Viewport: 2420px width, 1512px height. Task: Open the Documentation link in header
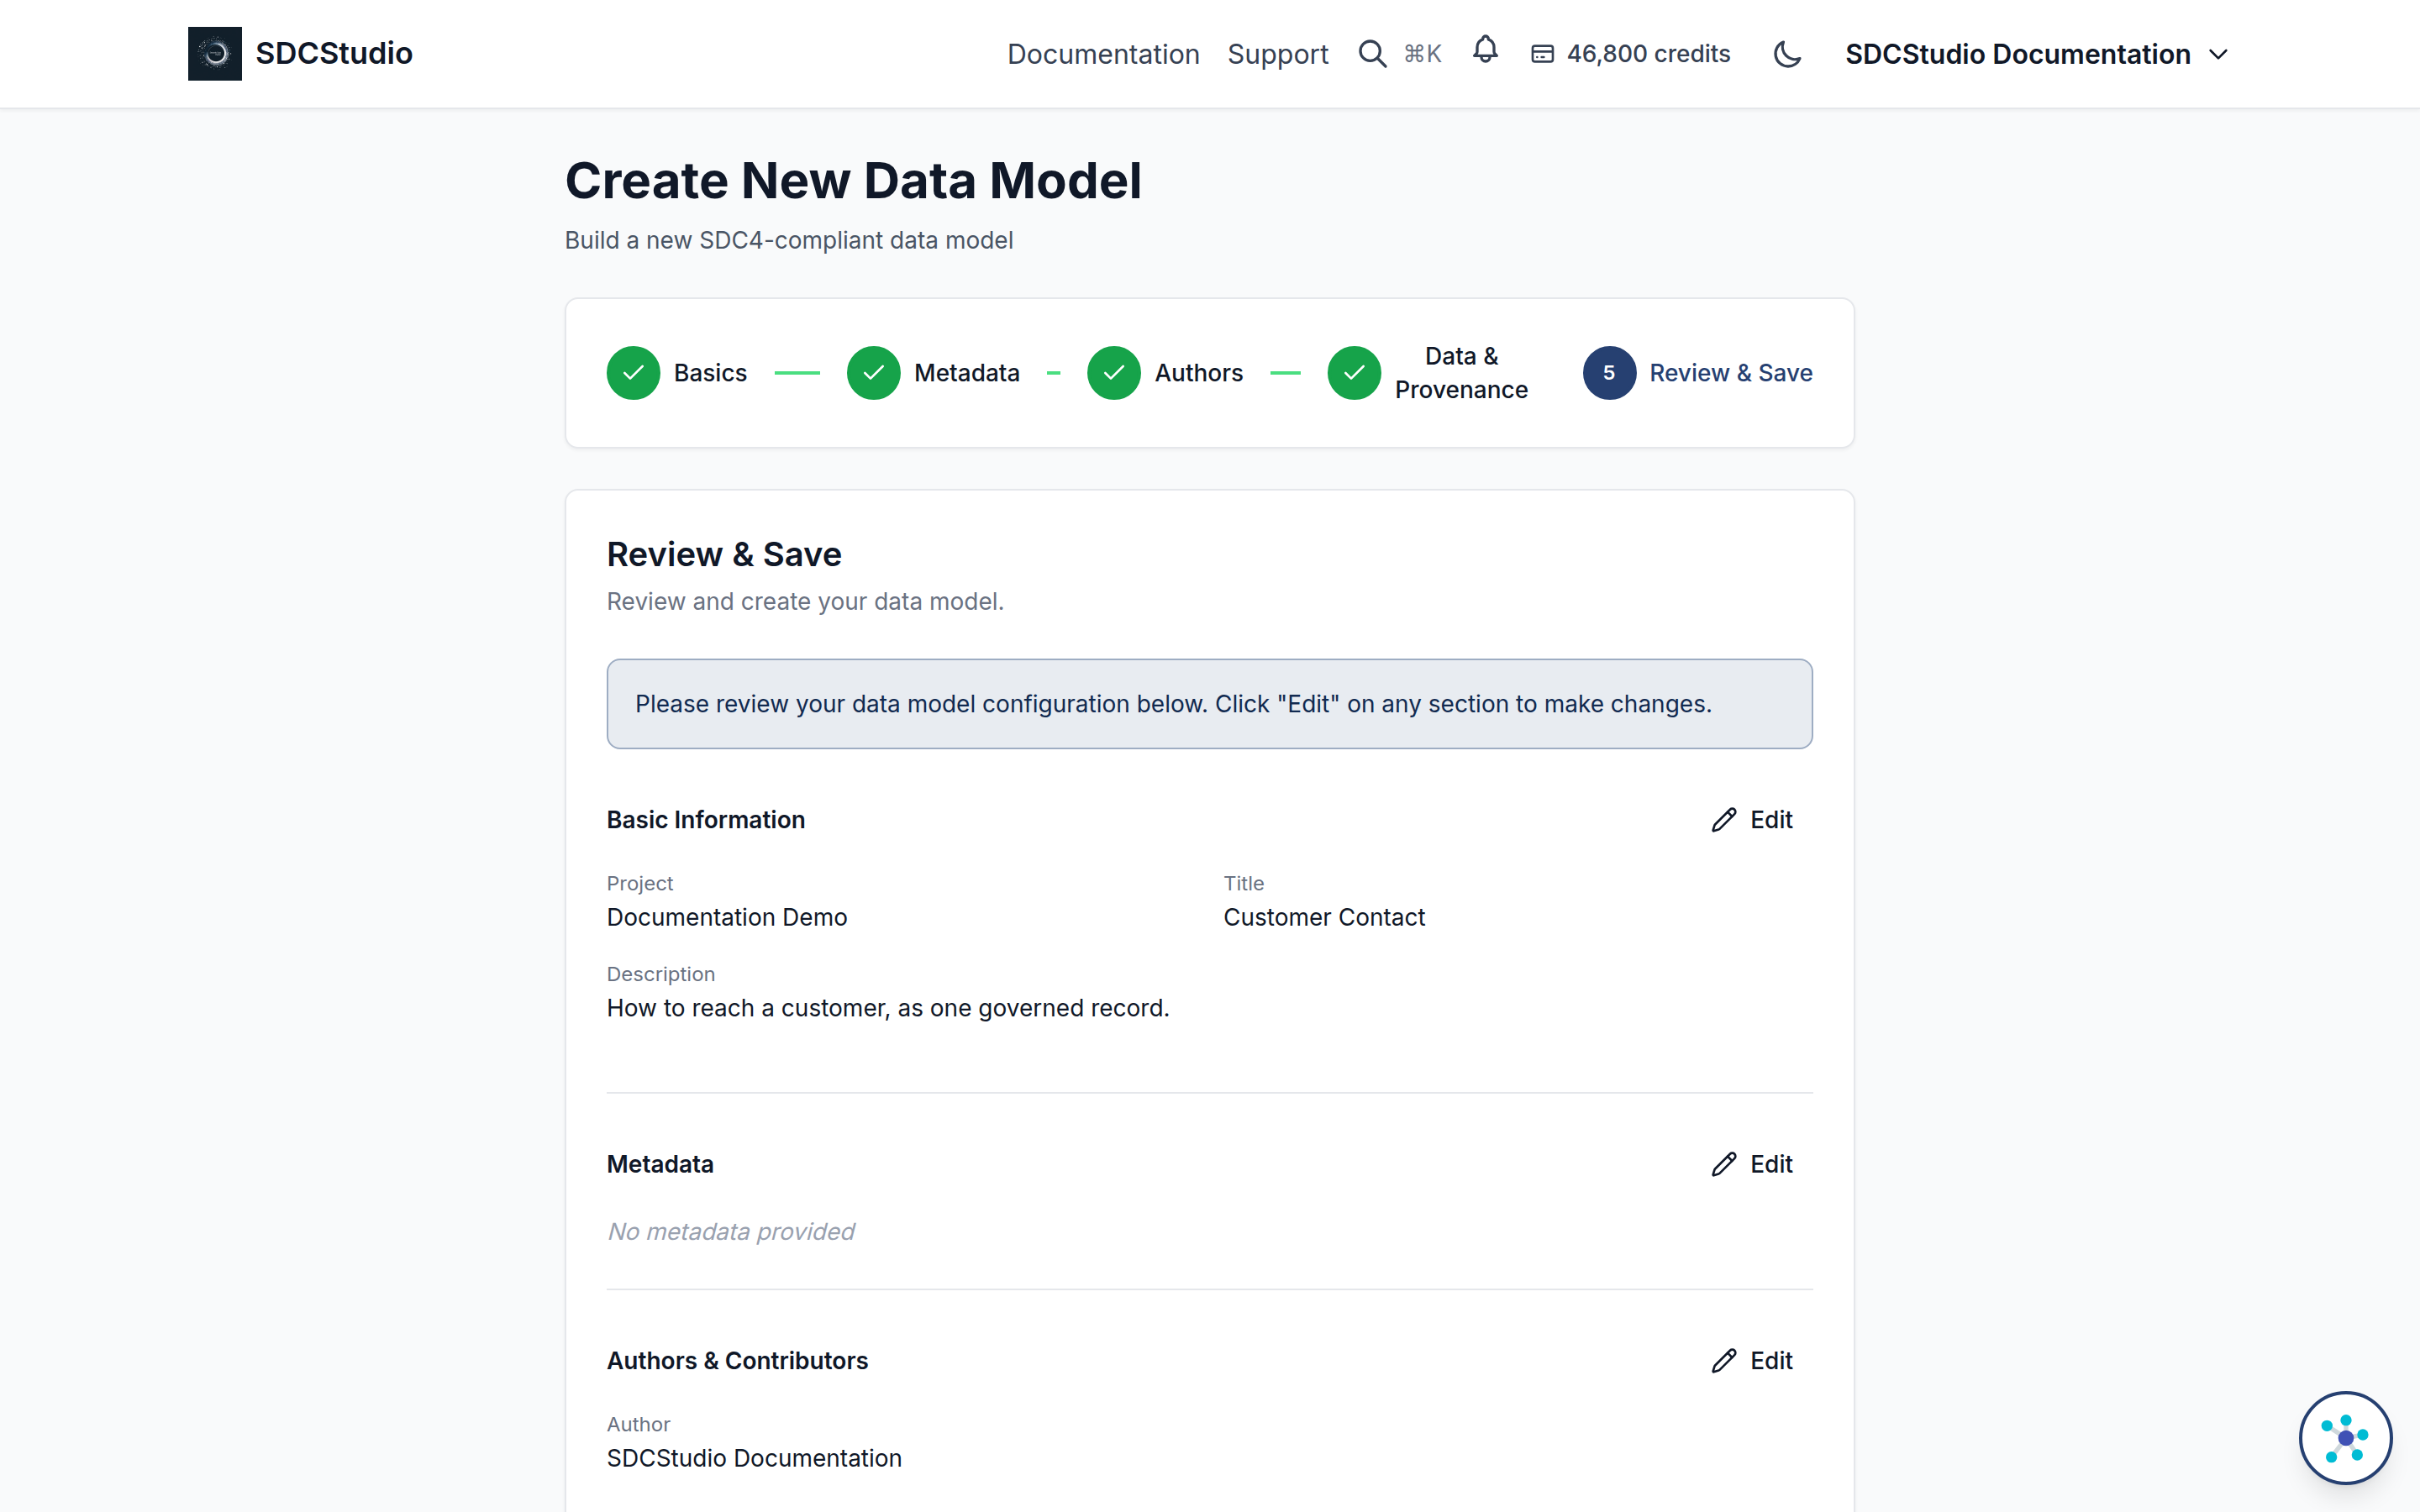click(1103, 54)
